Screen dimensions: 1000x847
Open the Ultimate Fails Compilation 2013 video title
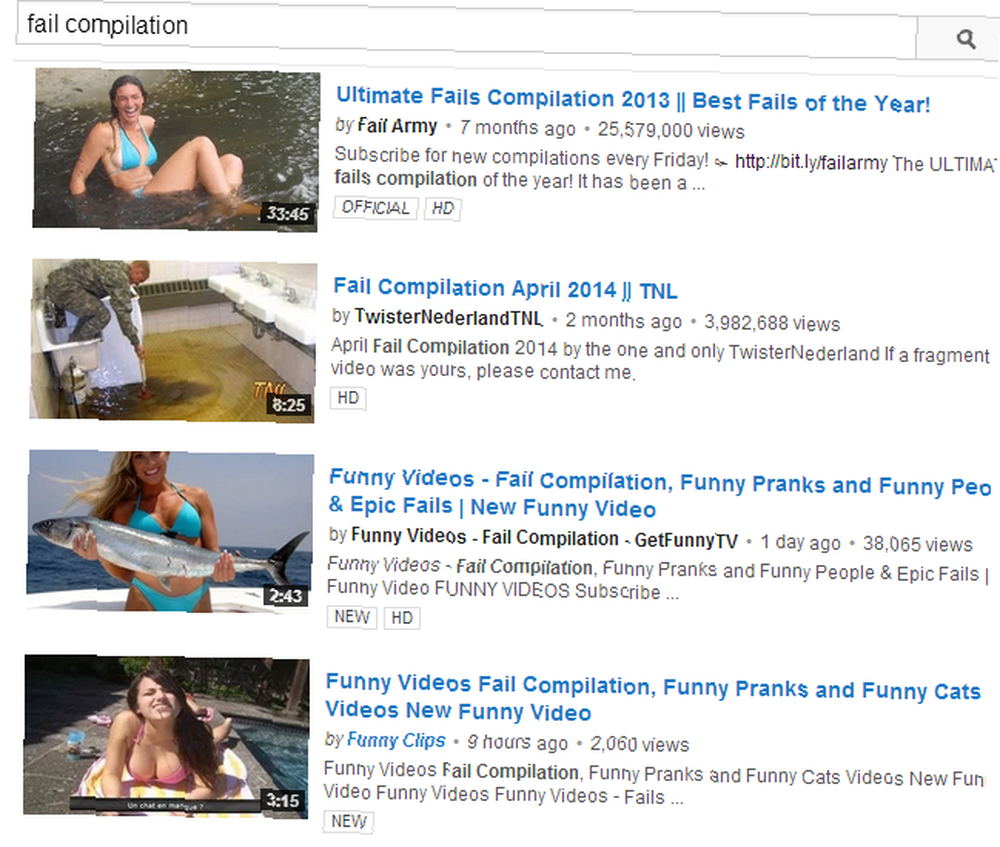click(633, 99)
